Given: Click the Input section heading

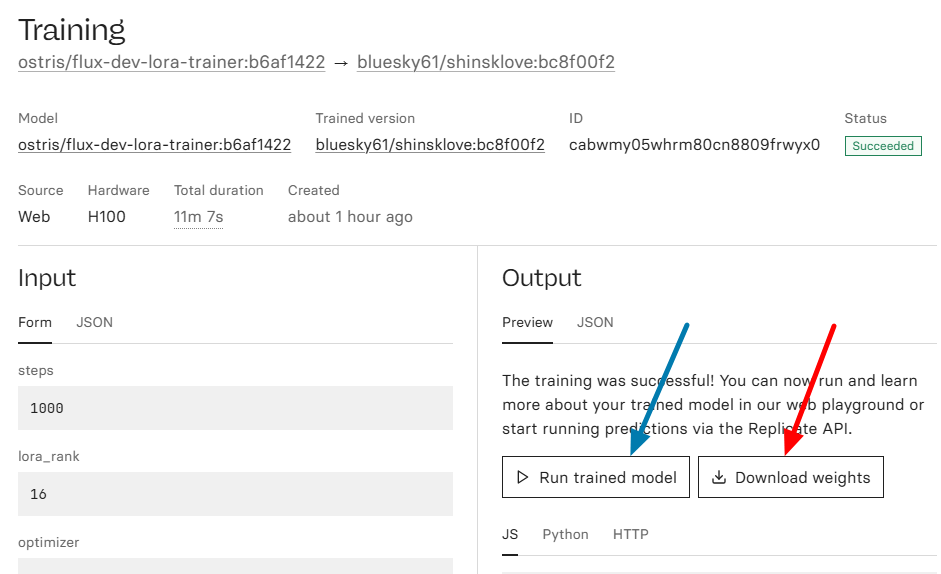Looking at the screenshot, I should click(x=47, y=278).
